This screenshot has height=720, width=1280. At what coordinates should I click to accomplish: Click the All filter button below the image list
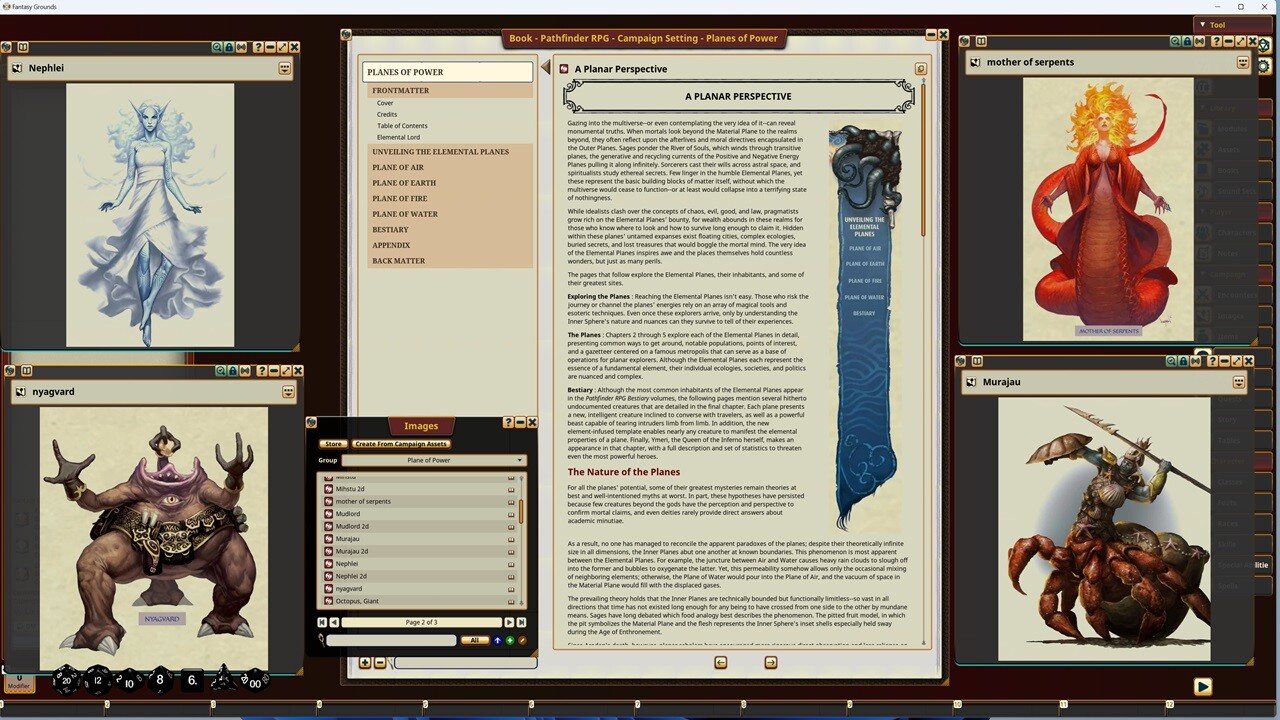tap(474, 640)
